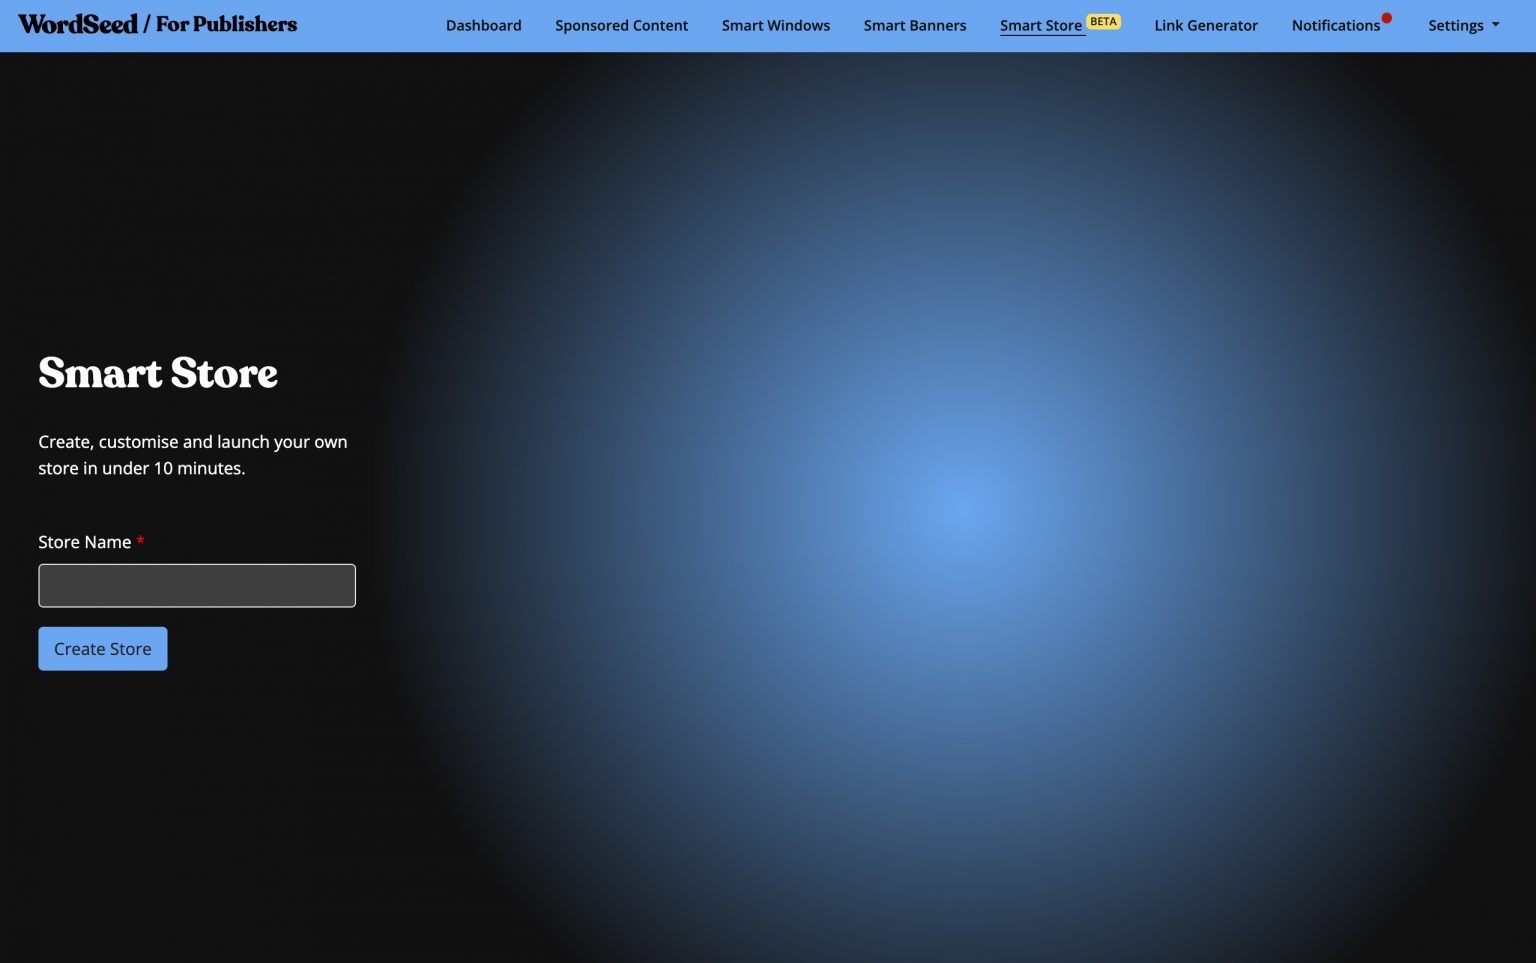Click the red required asterisk

click(141, 540)
